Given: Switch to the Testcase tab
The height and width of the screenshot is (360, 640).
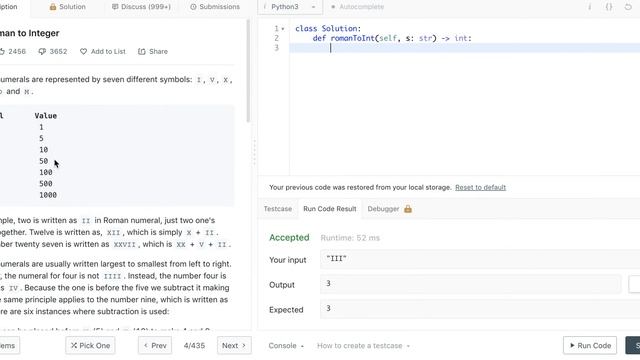Looking at the screenshot, I should click(x=278, y=209).
